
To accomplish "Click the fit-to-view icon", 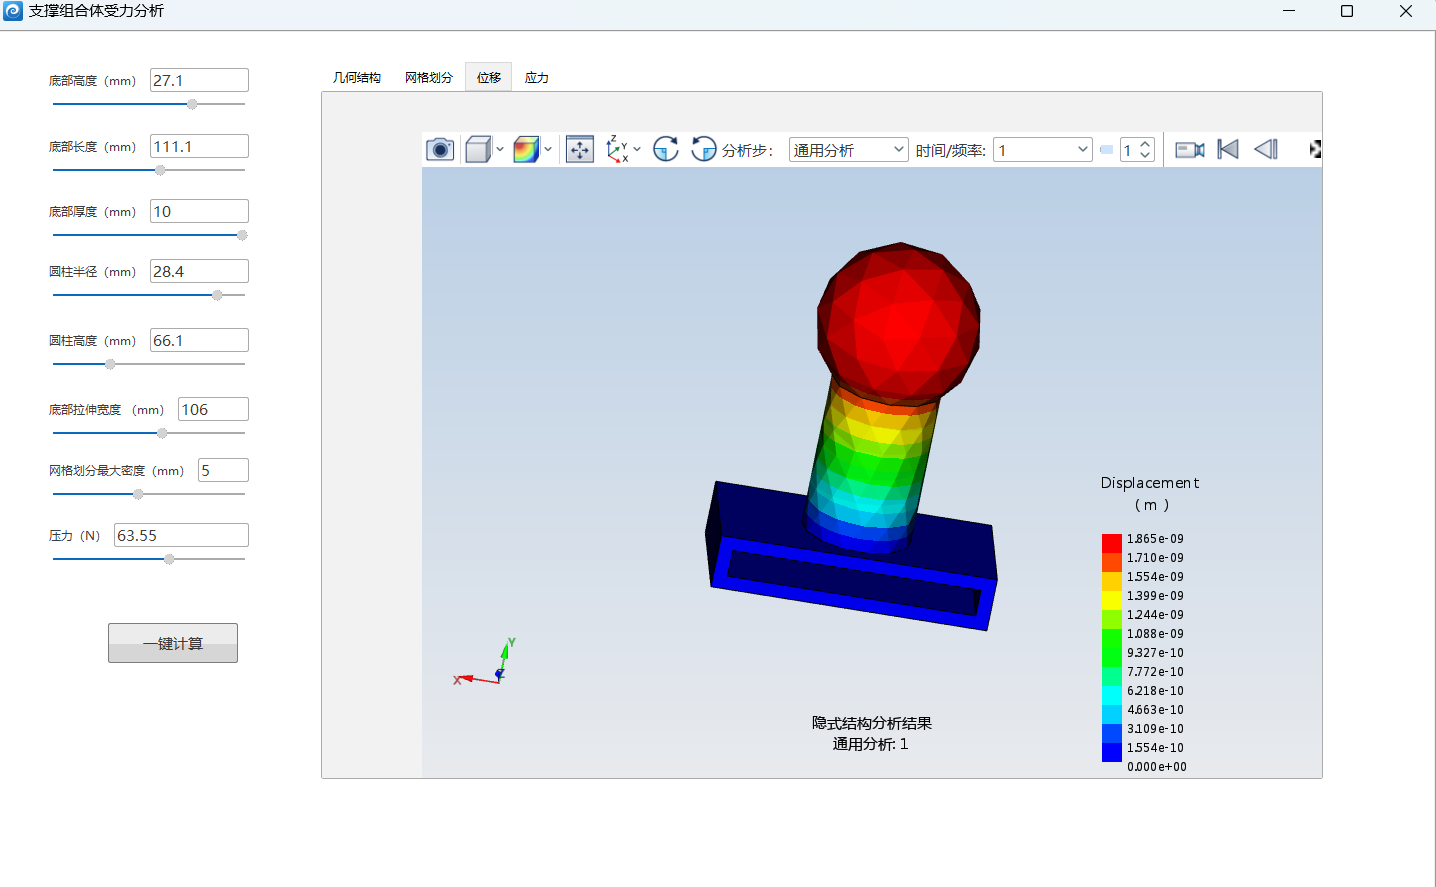I will tap(580, 150).
